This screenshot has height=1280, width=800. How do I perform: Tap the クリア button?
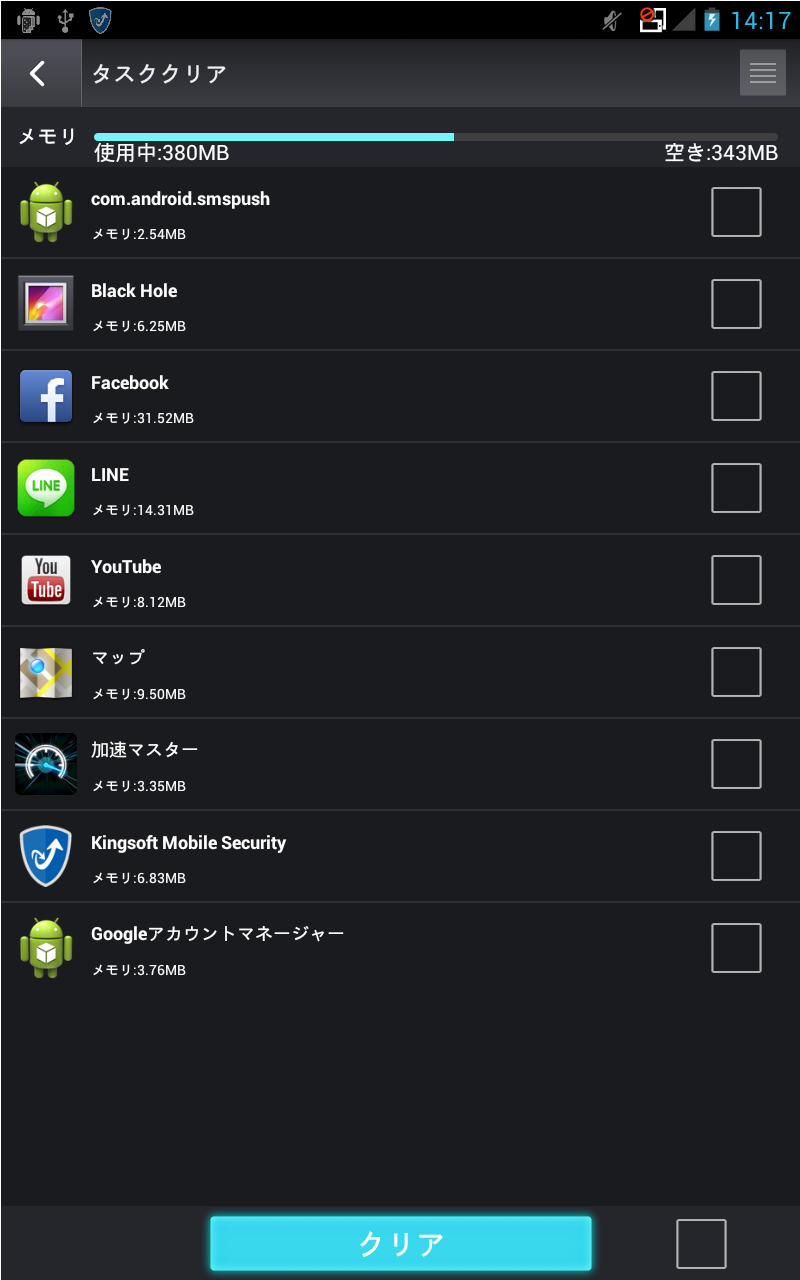pyautogui.click(x=401, y=1244)
